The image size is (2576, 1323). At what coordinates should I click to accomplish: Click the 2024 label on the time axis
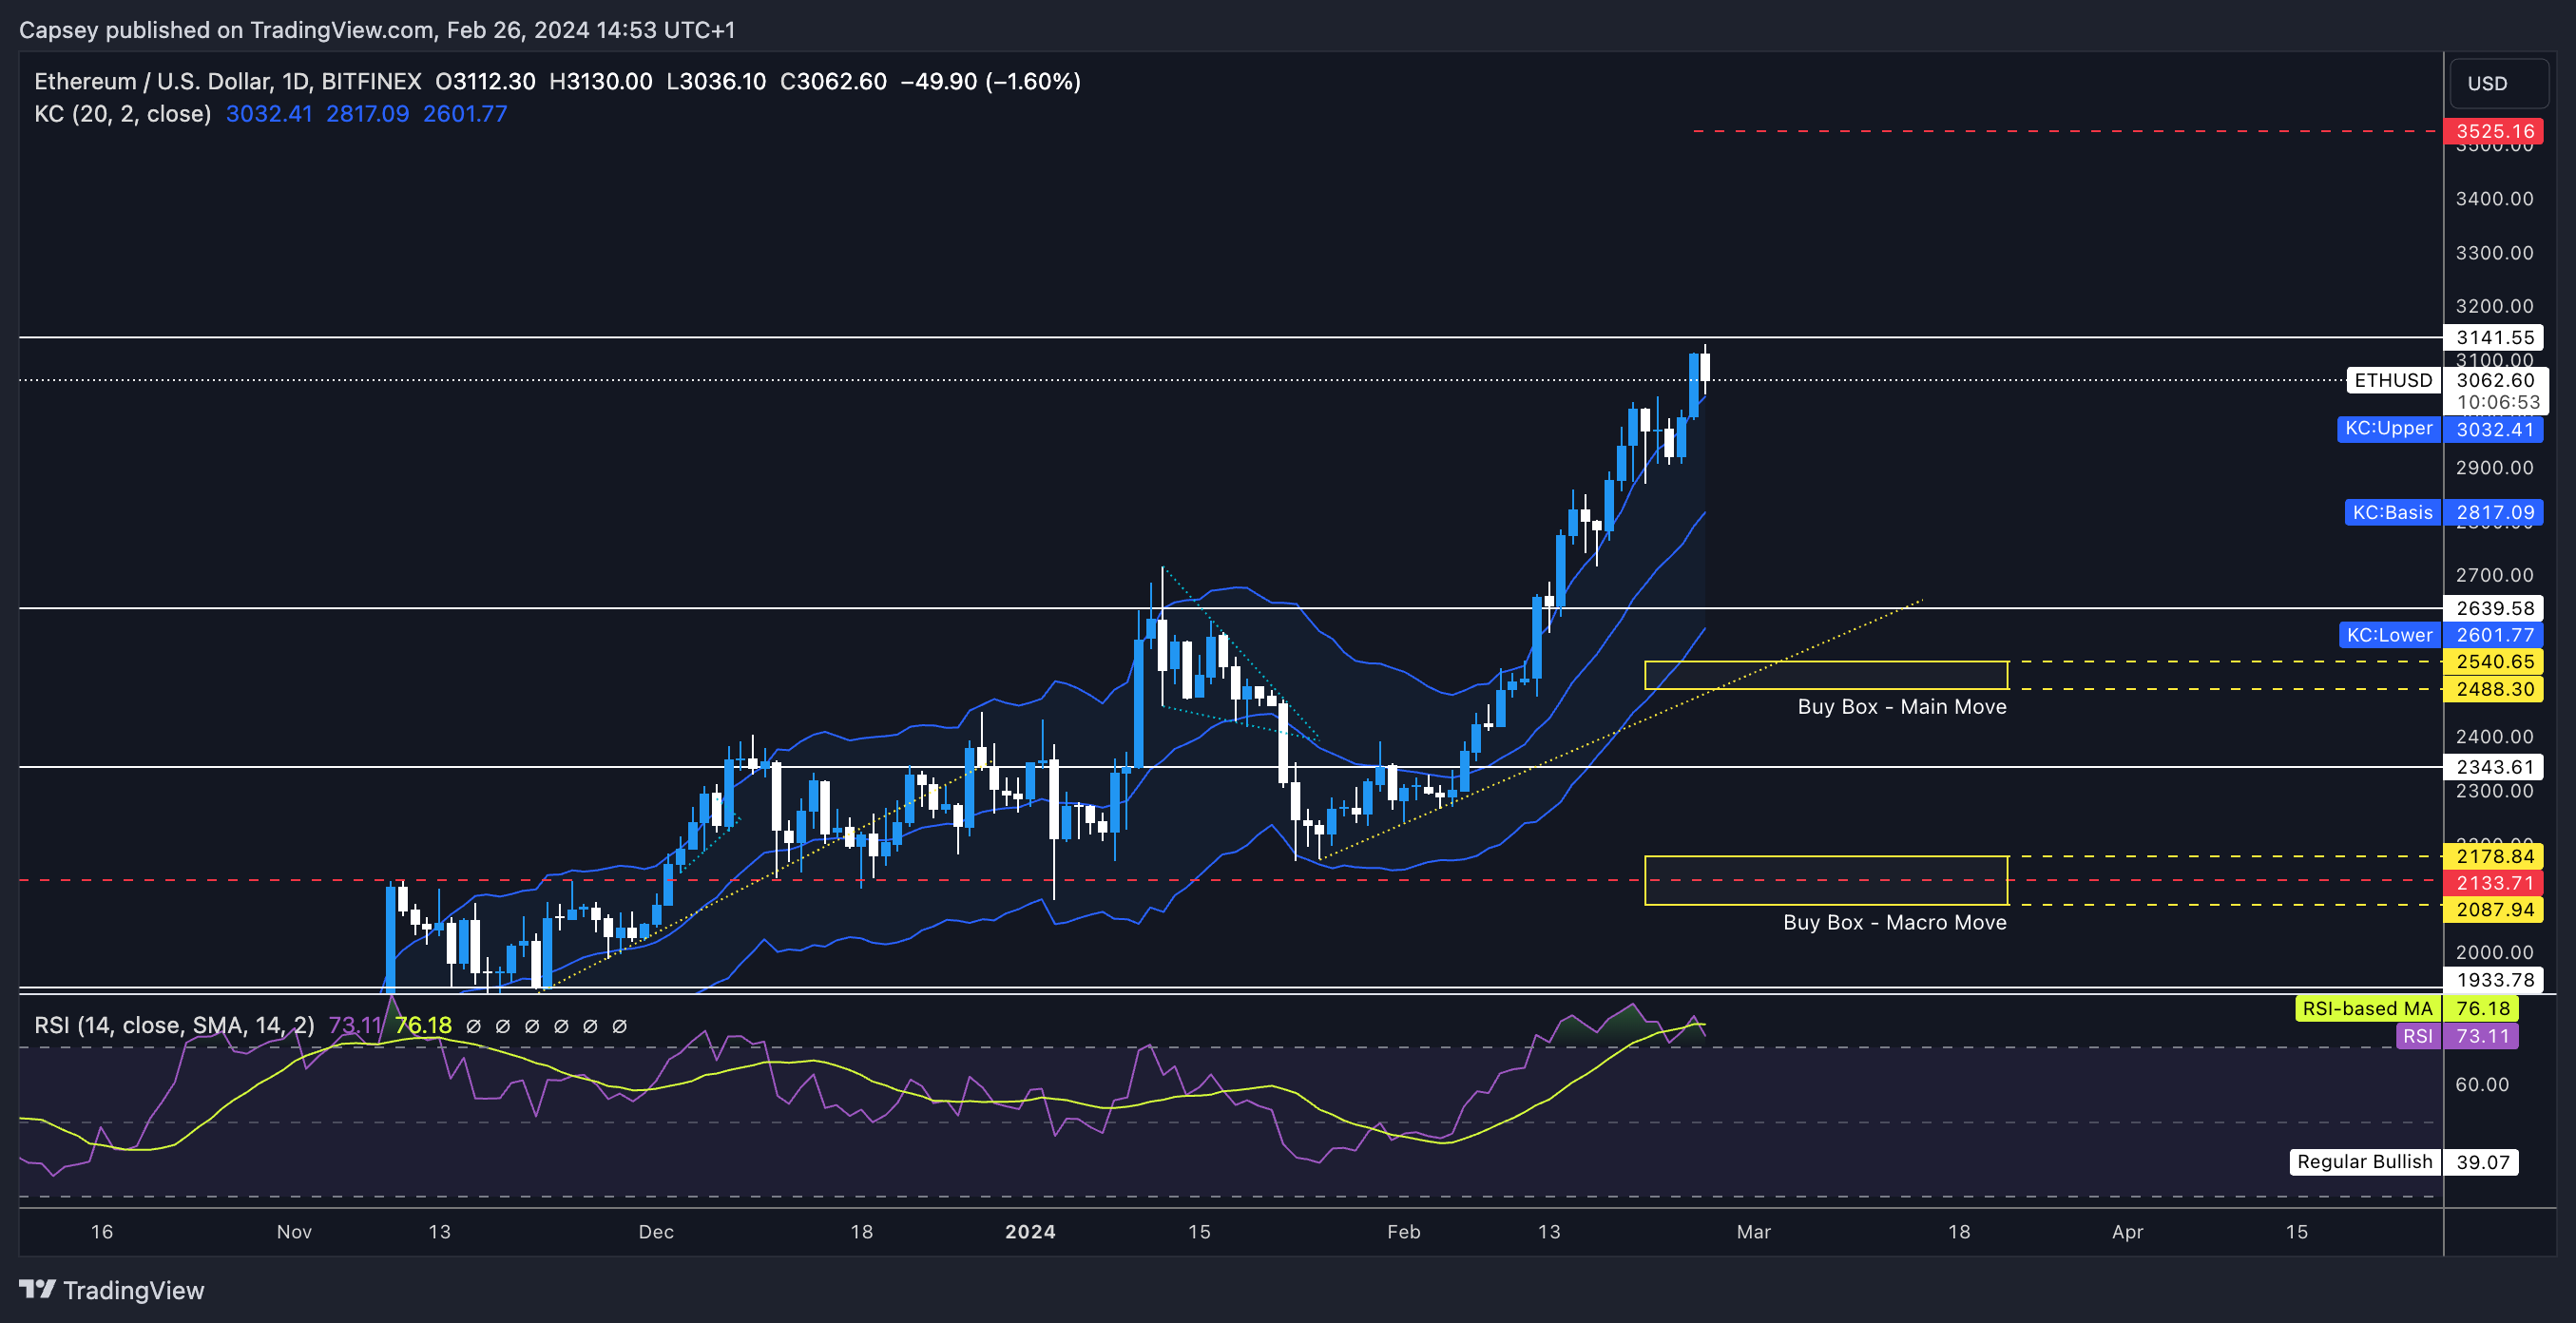pyautogui.click(x=1030, y=1232)
